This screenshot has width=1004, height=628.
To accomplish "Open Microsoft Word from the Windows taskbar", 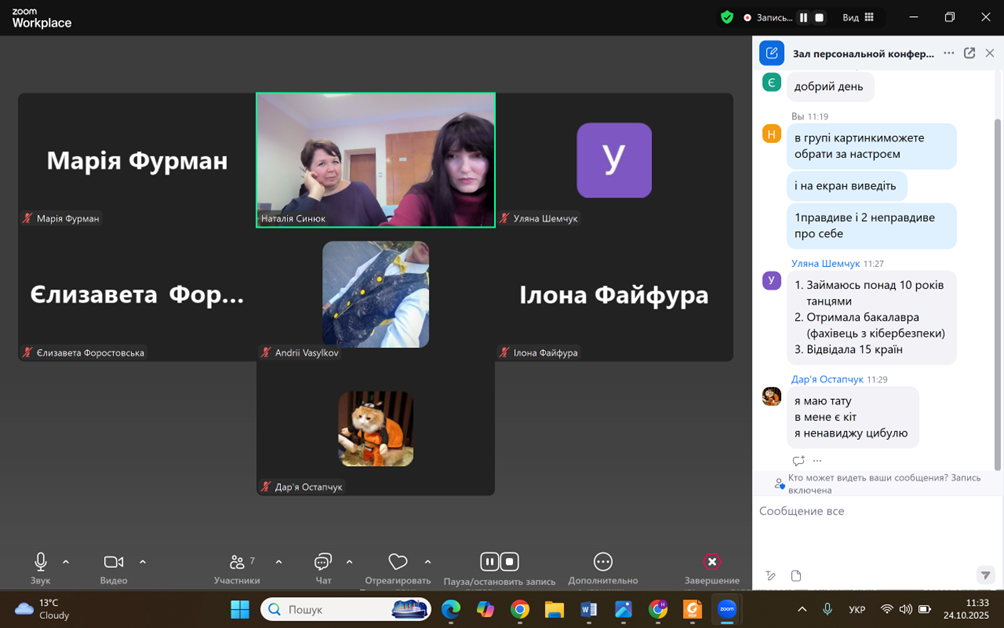I will click(x=588, y=609).
